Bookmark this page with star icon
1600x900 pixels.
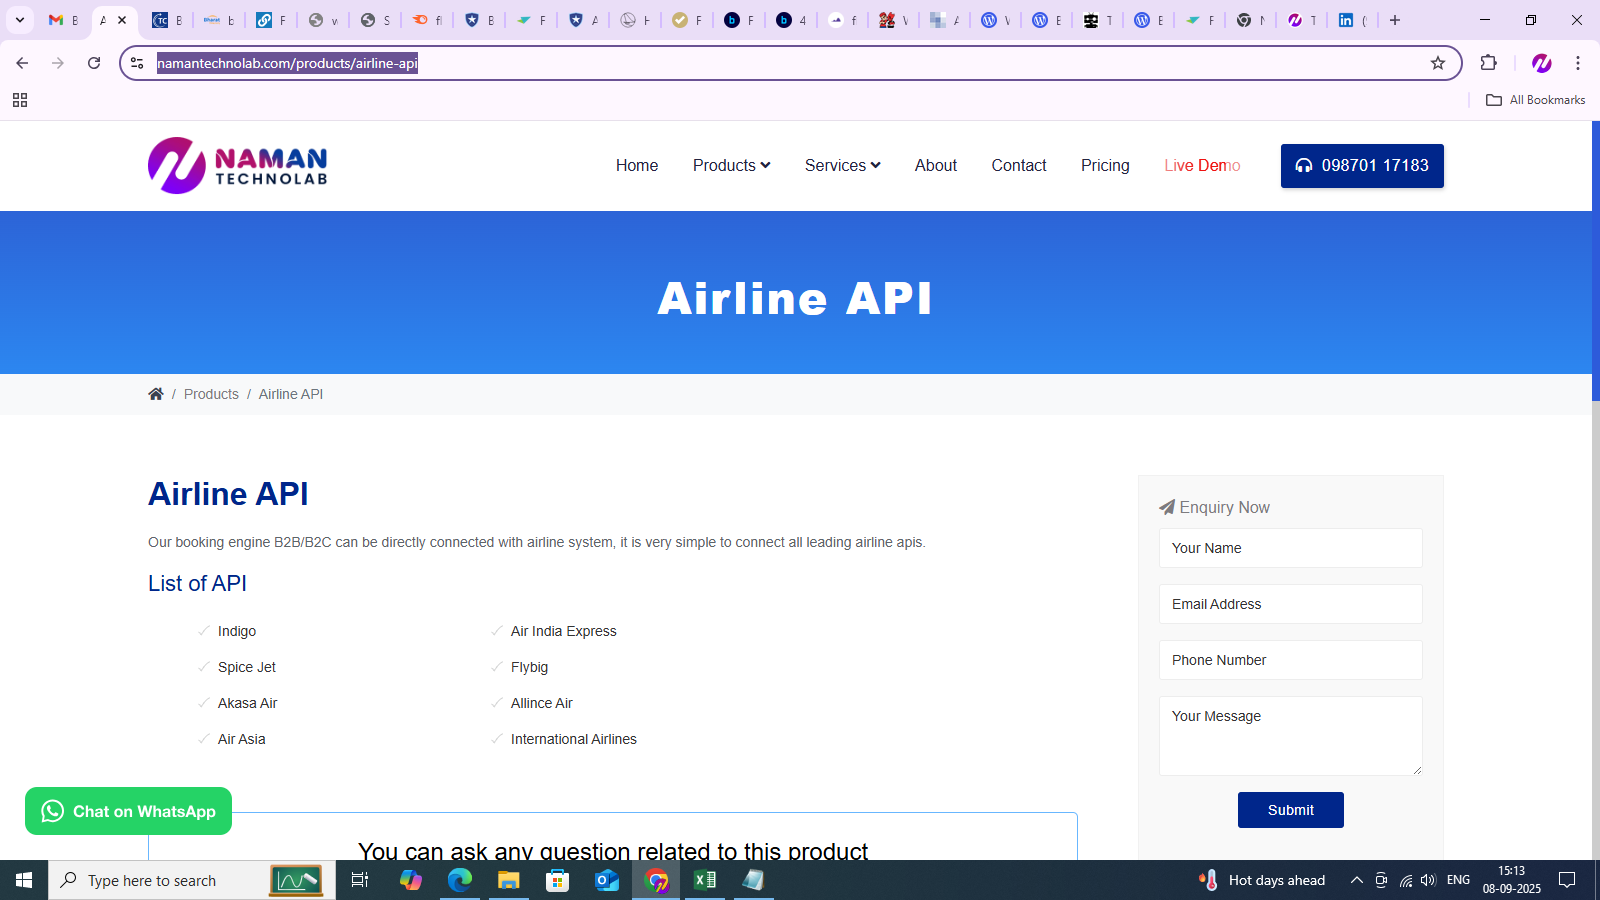(1438, 63)
